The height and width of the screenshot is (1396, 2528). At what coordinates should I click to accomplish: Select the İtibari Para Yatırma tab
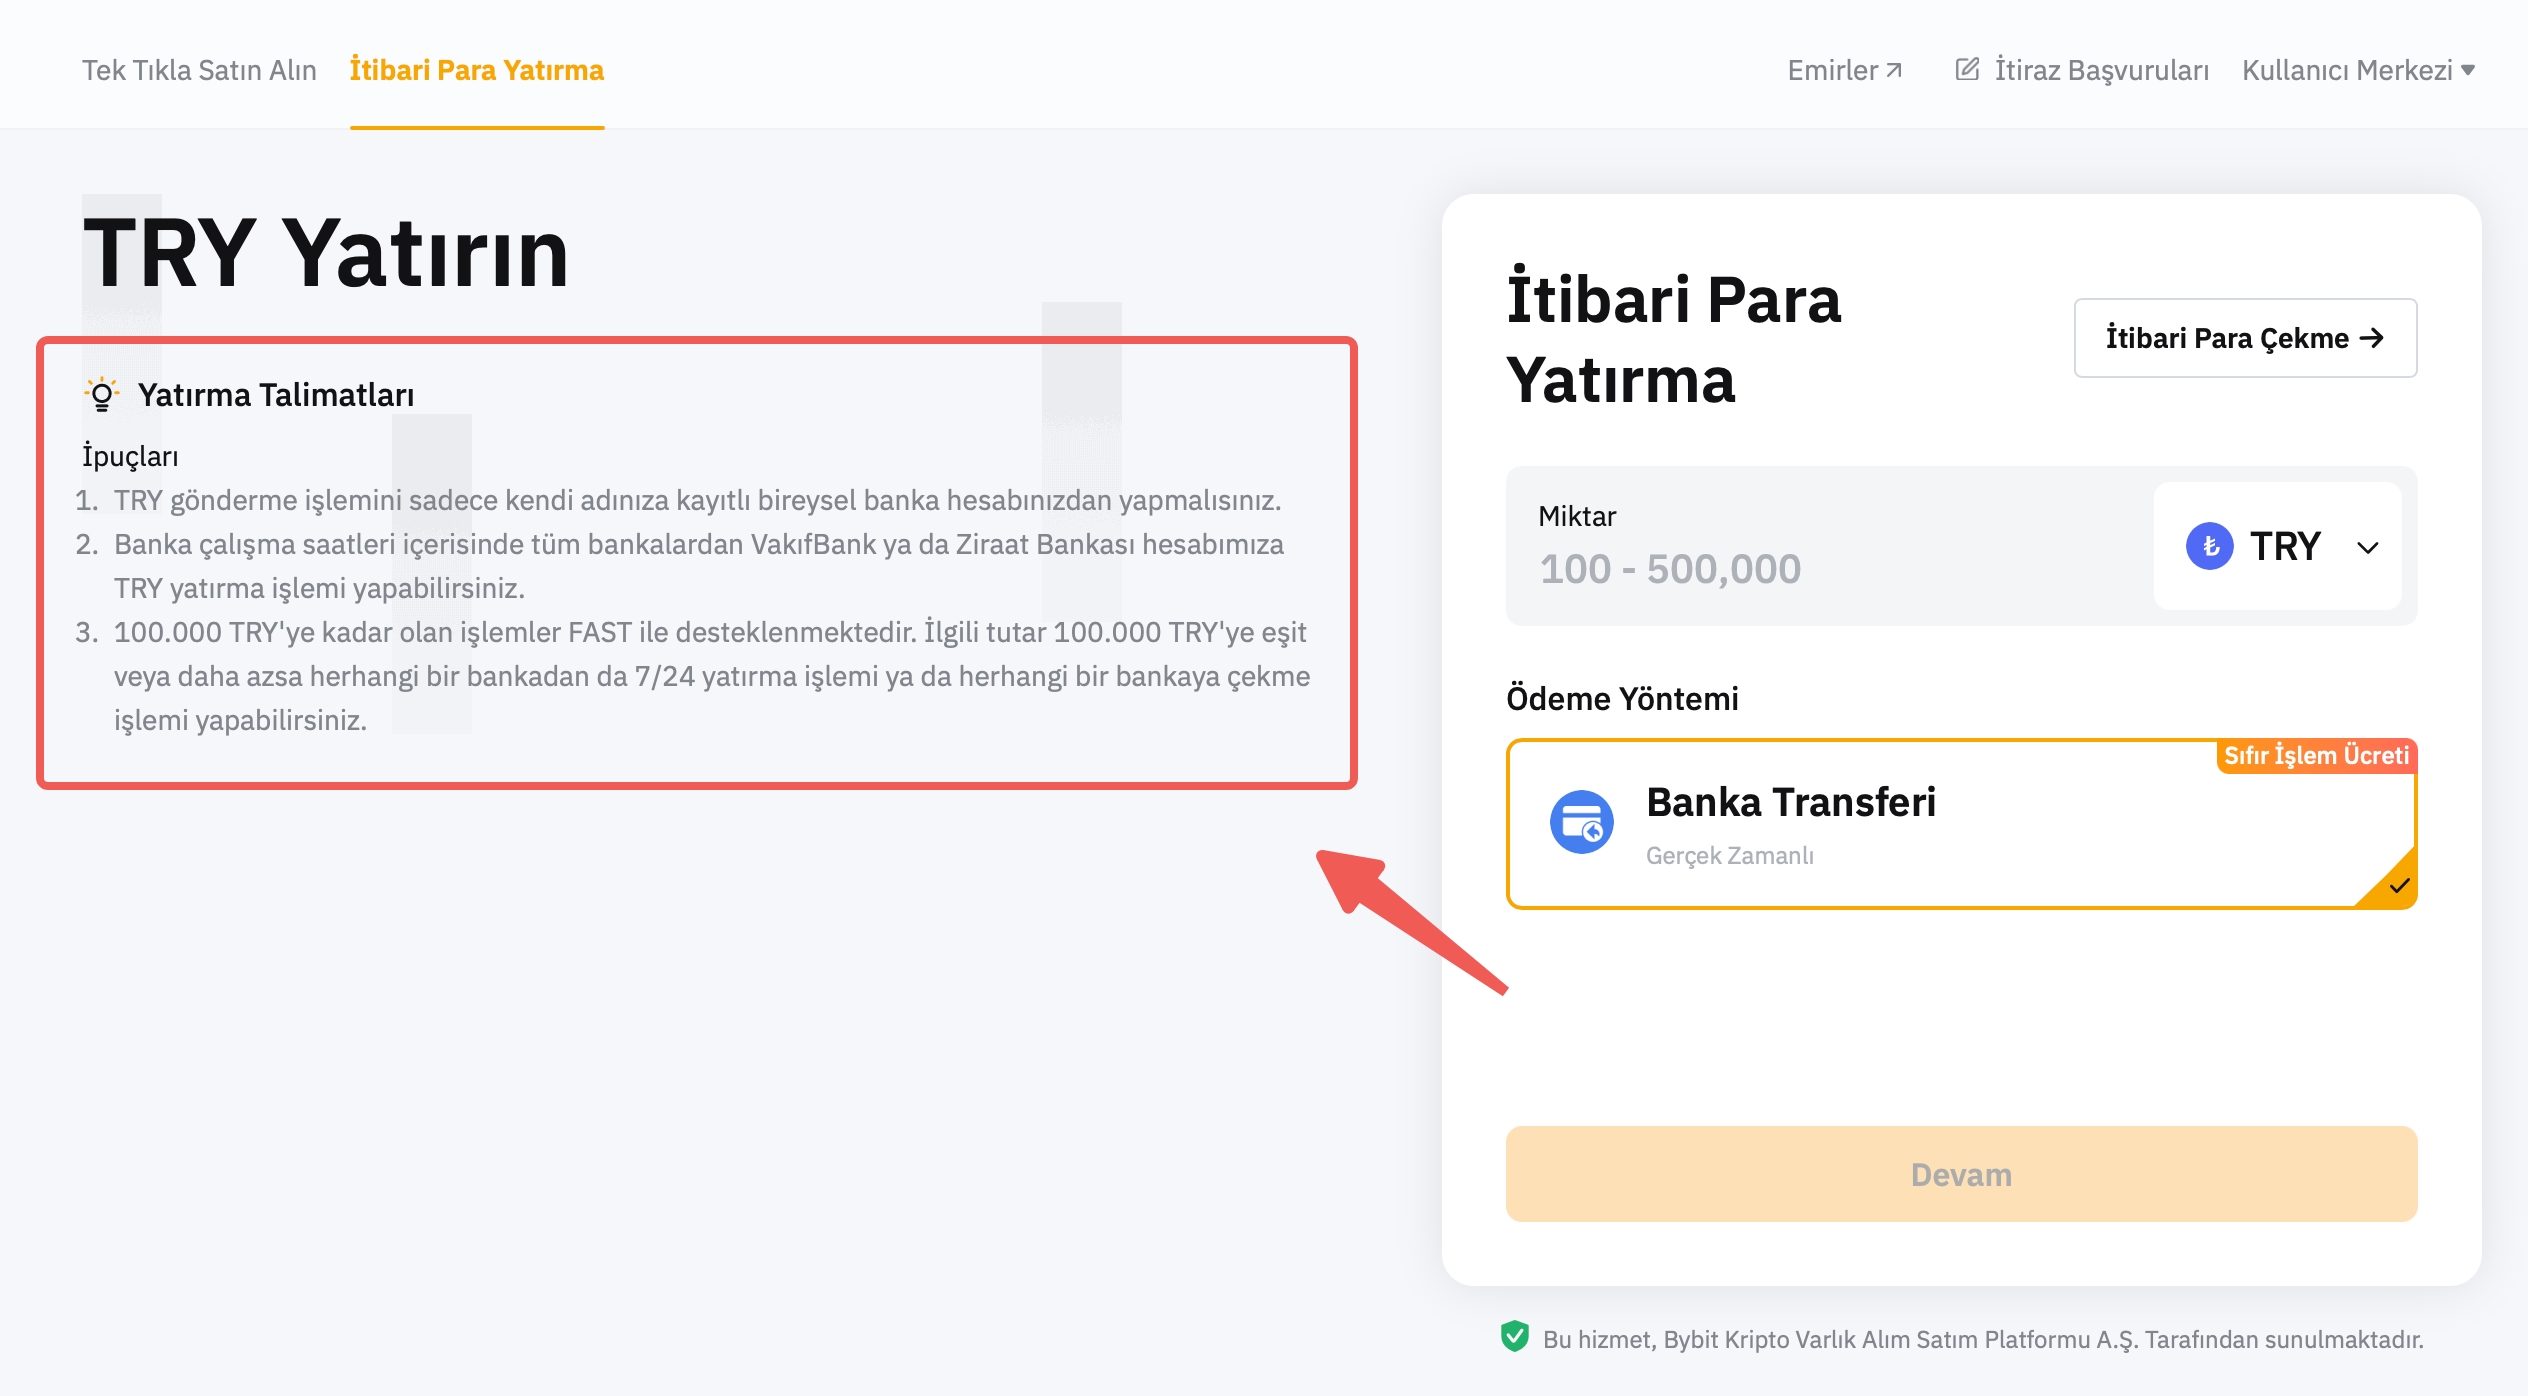[x=477, y=70]
